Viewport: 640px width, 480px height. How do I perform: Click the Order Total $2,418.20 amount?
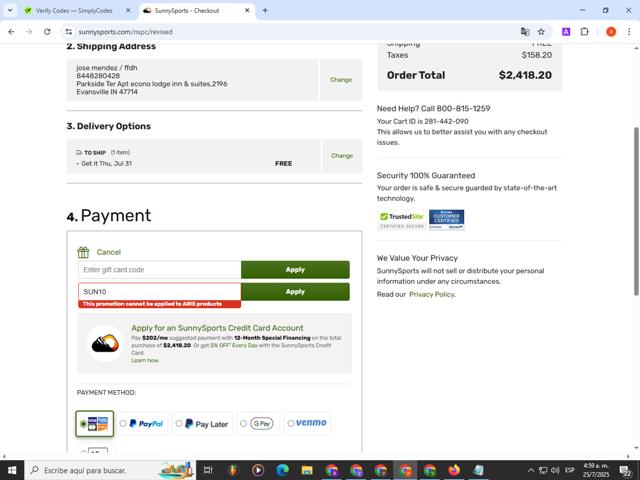525,75
